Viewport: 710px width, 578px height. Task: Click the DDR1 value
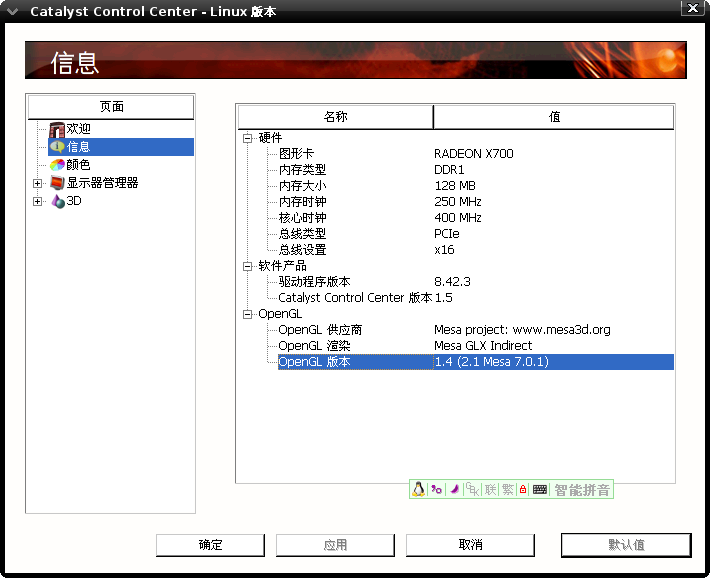point(449,170)
